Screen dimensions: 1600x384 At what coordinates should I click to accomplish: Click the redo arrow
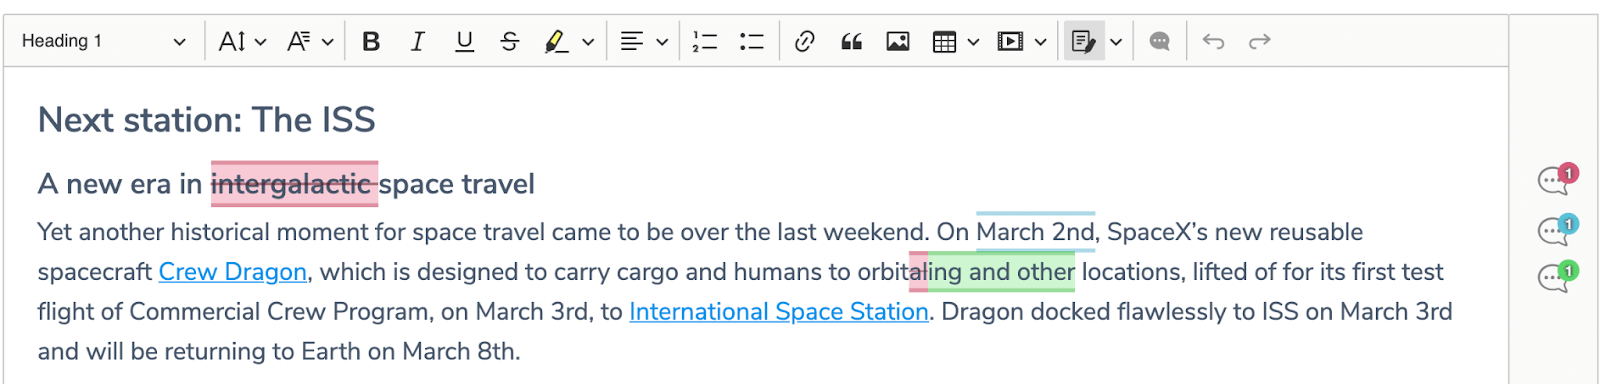click(x=1259, y=41)
